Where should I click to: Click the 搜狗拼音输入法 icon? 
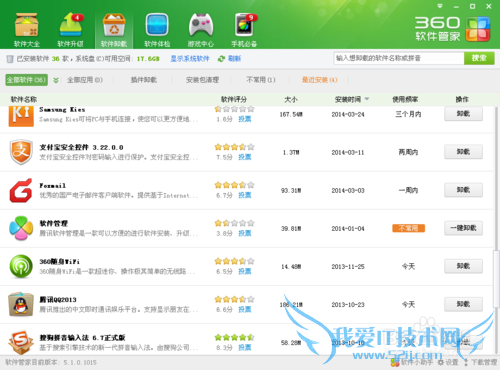tap(21, 342)
